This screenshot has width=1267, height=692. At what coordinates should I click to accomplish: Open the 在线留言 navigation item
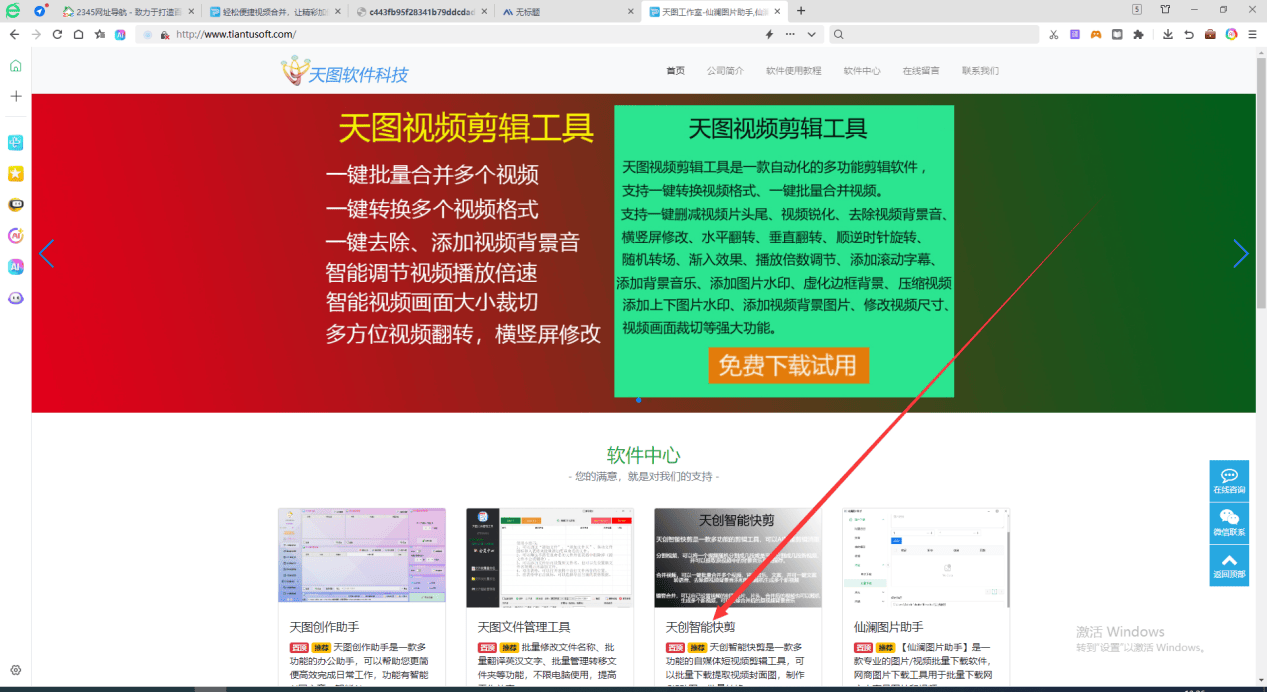coord(920,71)
